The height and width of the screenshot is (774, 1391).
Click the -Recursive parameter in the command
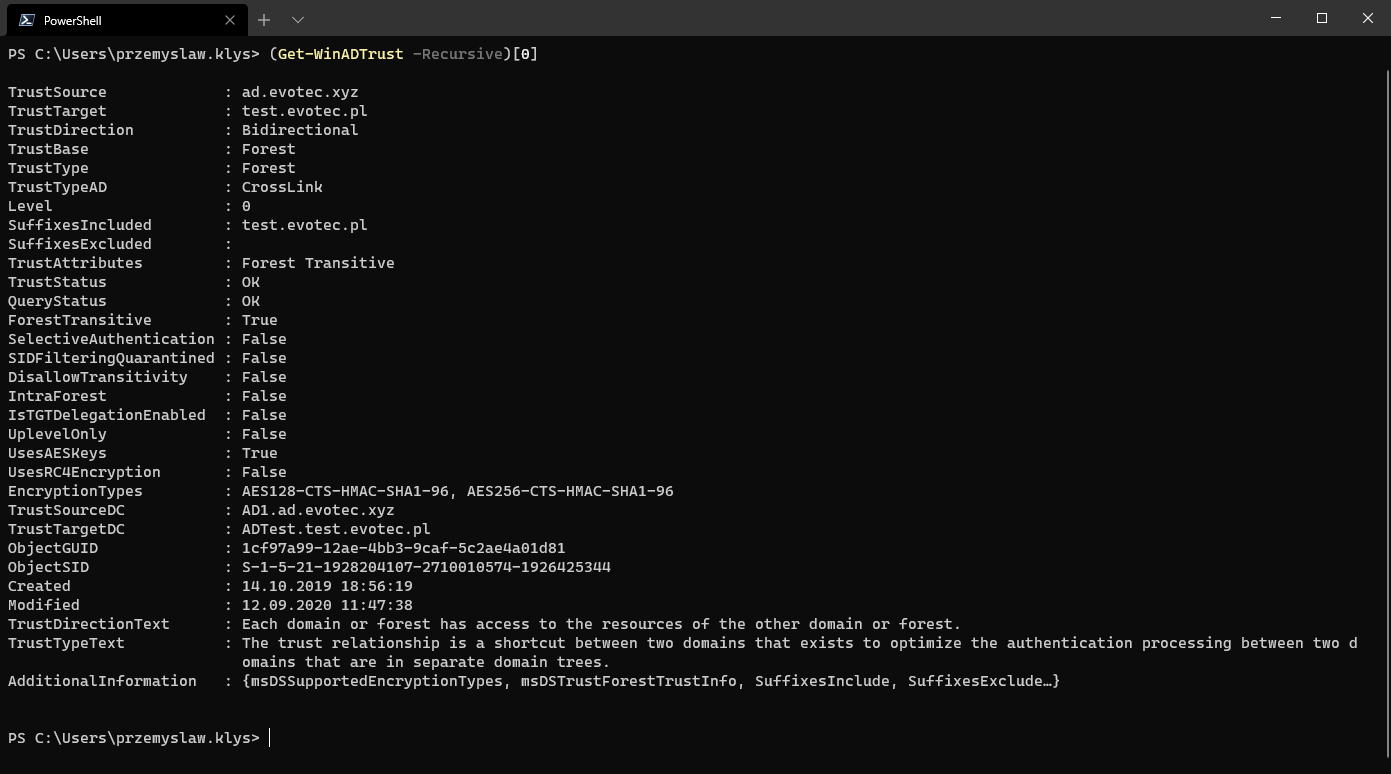457,54
